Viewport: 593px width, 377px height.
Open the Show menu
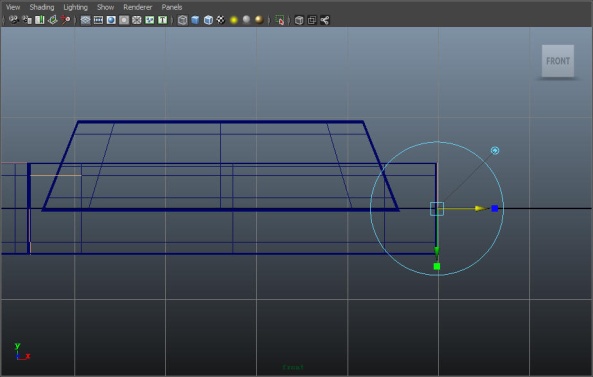click(x=105, y=7)
